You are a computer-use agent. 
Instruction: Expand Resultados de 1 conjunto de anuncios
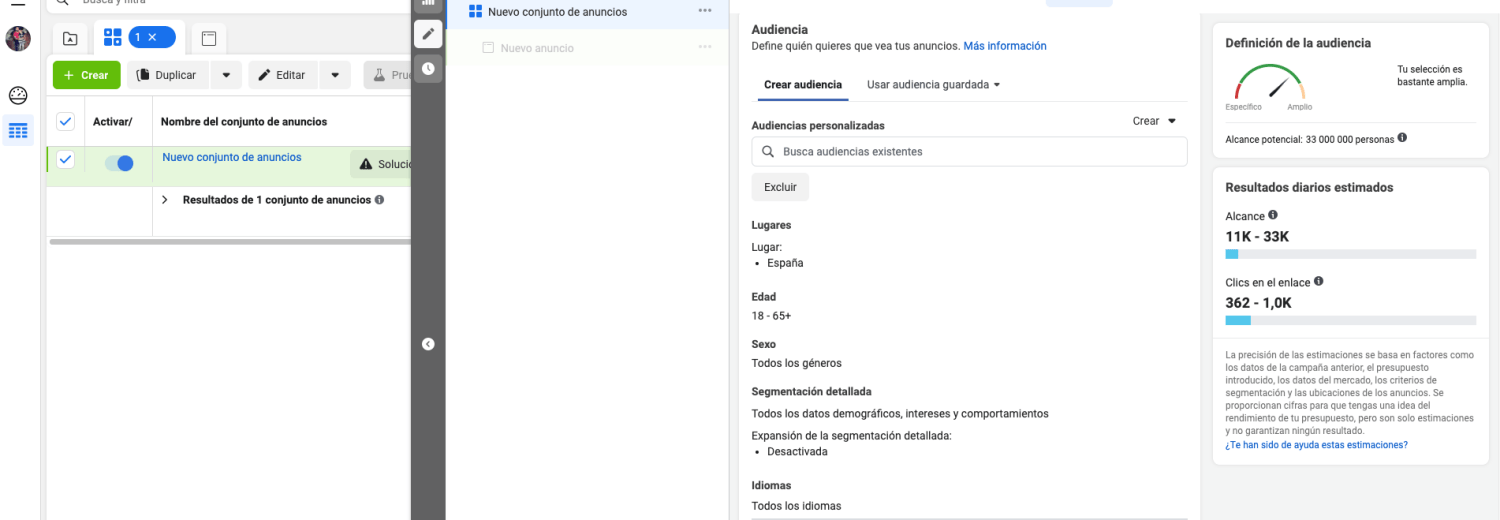point(165,200)
